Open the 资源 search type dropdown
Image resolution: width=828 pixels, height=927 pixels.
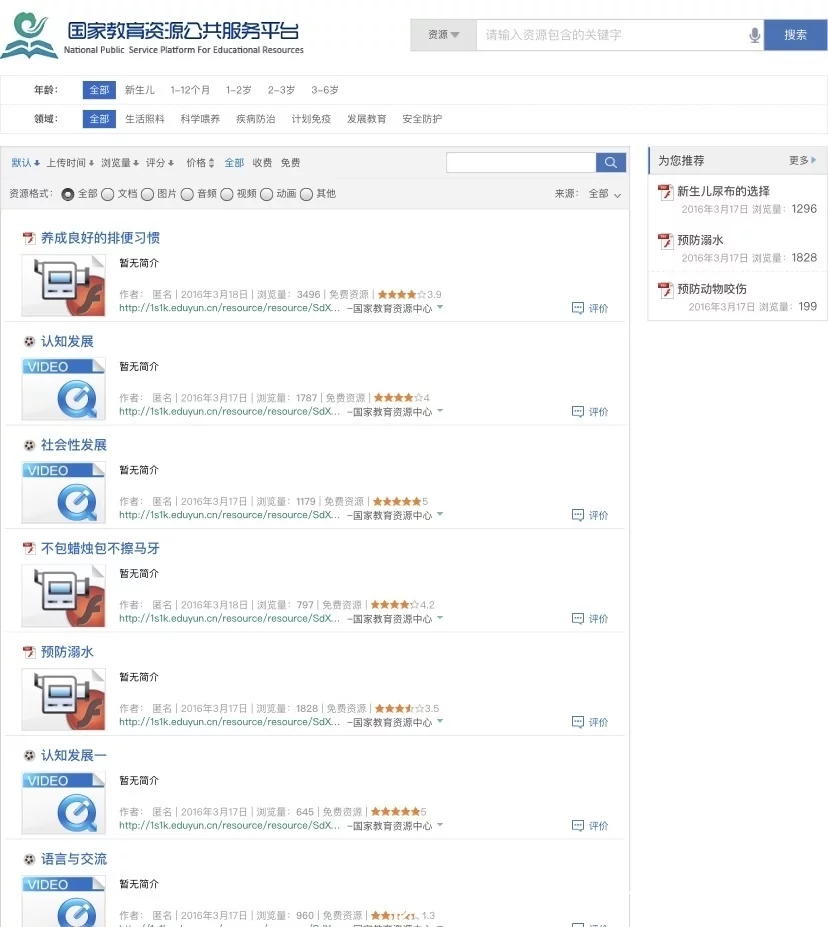point(443,35)
